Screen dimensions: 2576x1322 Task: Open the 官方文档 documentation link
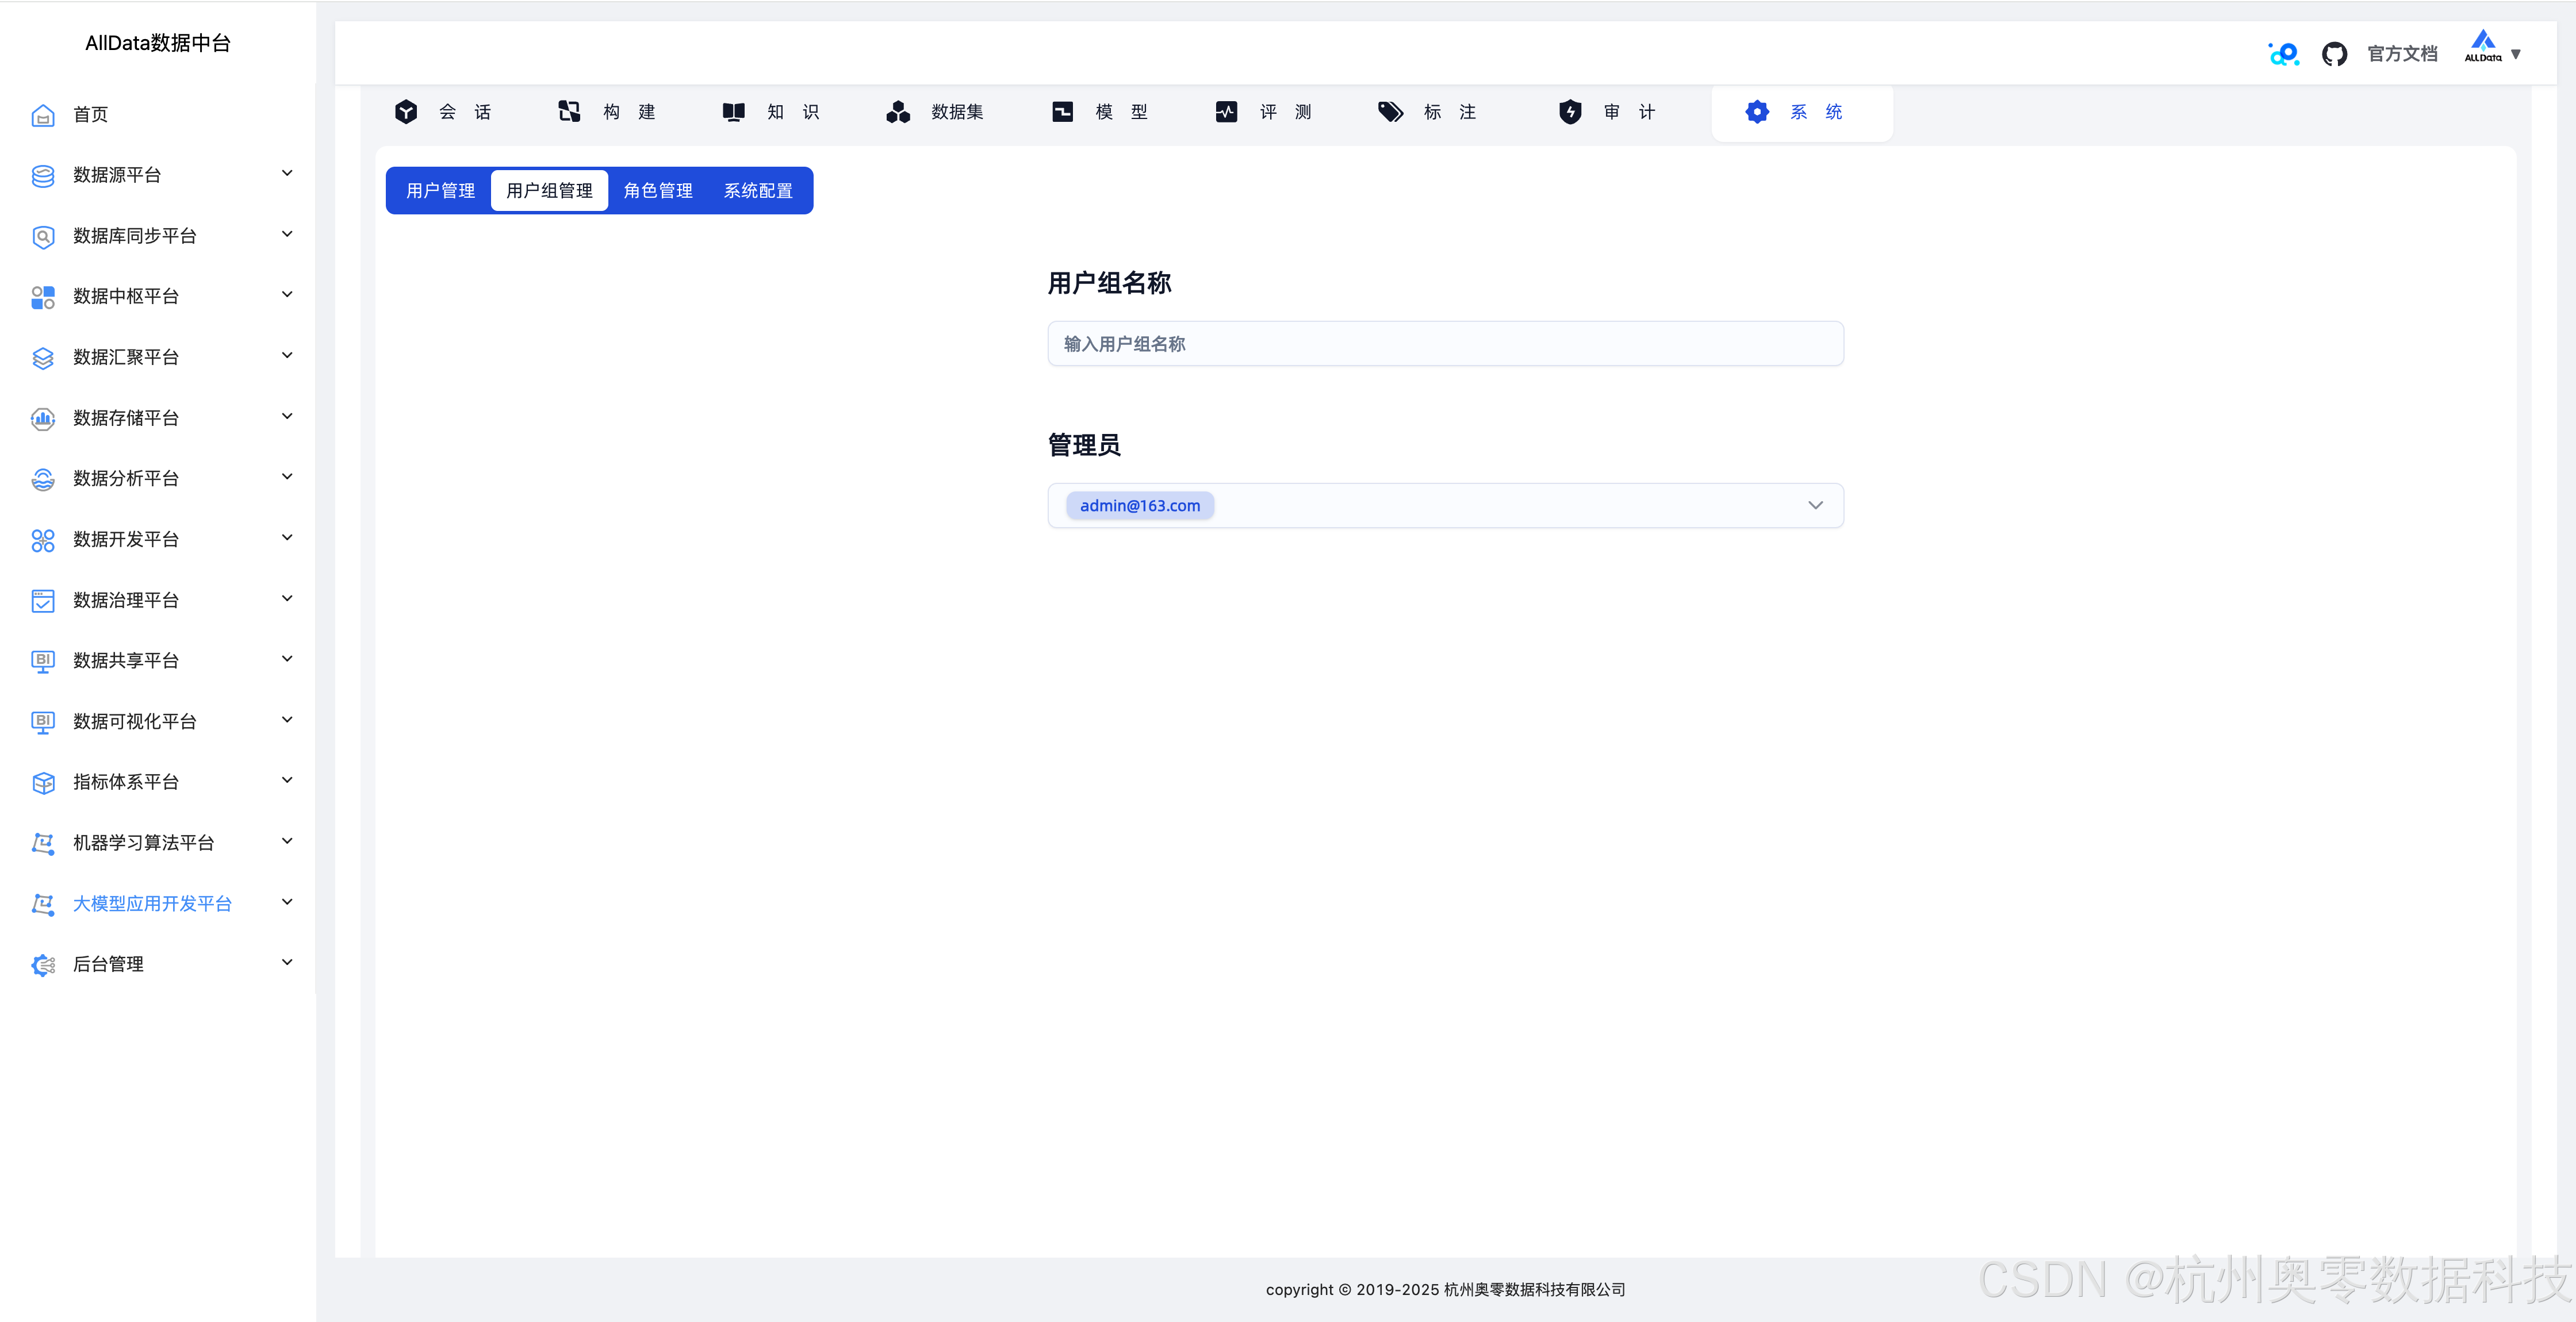[2403, 53]
